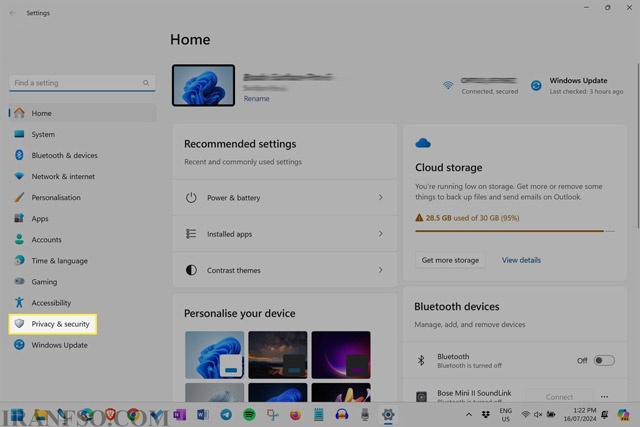This screenshot has width=640, height=427.
Task: Open the volume muted tray icon
Action: click(x=538, y=415)
